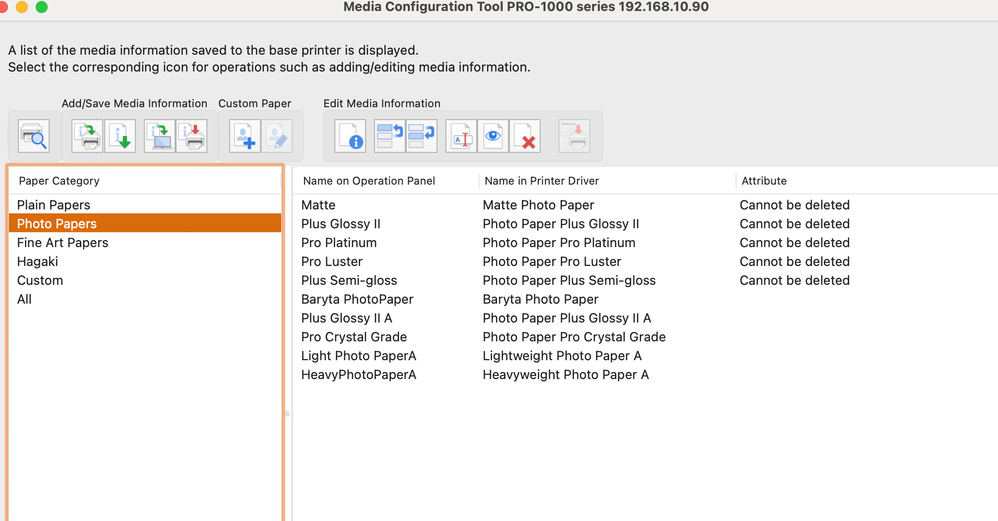Select Hagaki category
998x521 pixels.
(x=145, y=261)
